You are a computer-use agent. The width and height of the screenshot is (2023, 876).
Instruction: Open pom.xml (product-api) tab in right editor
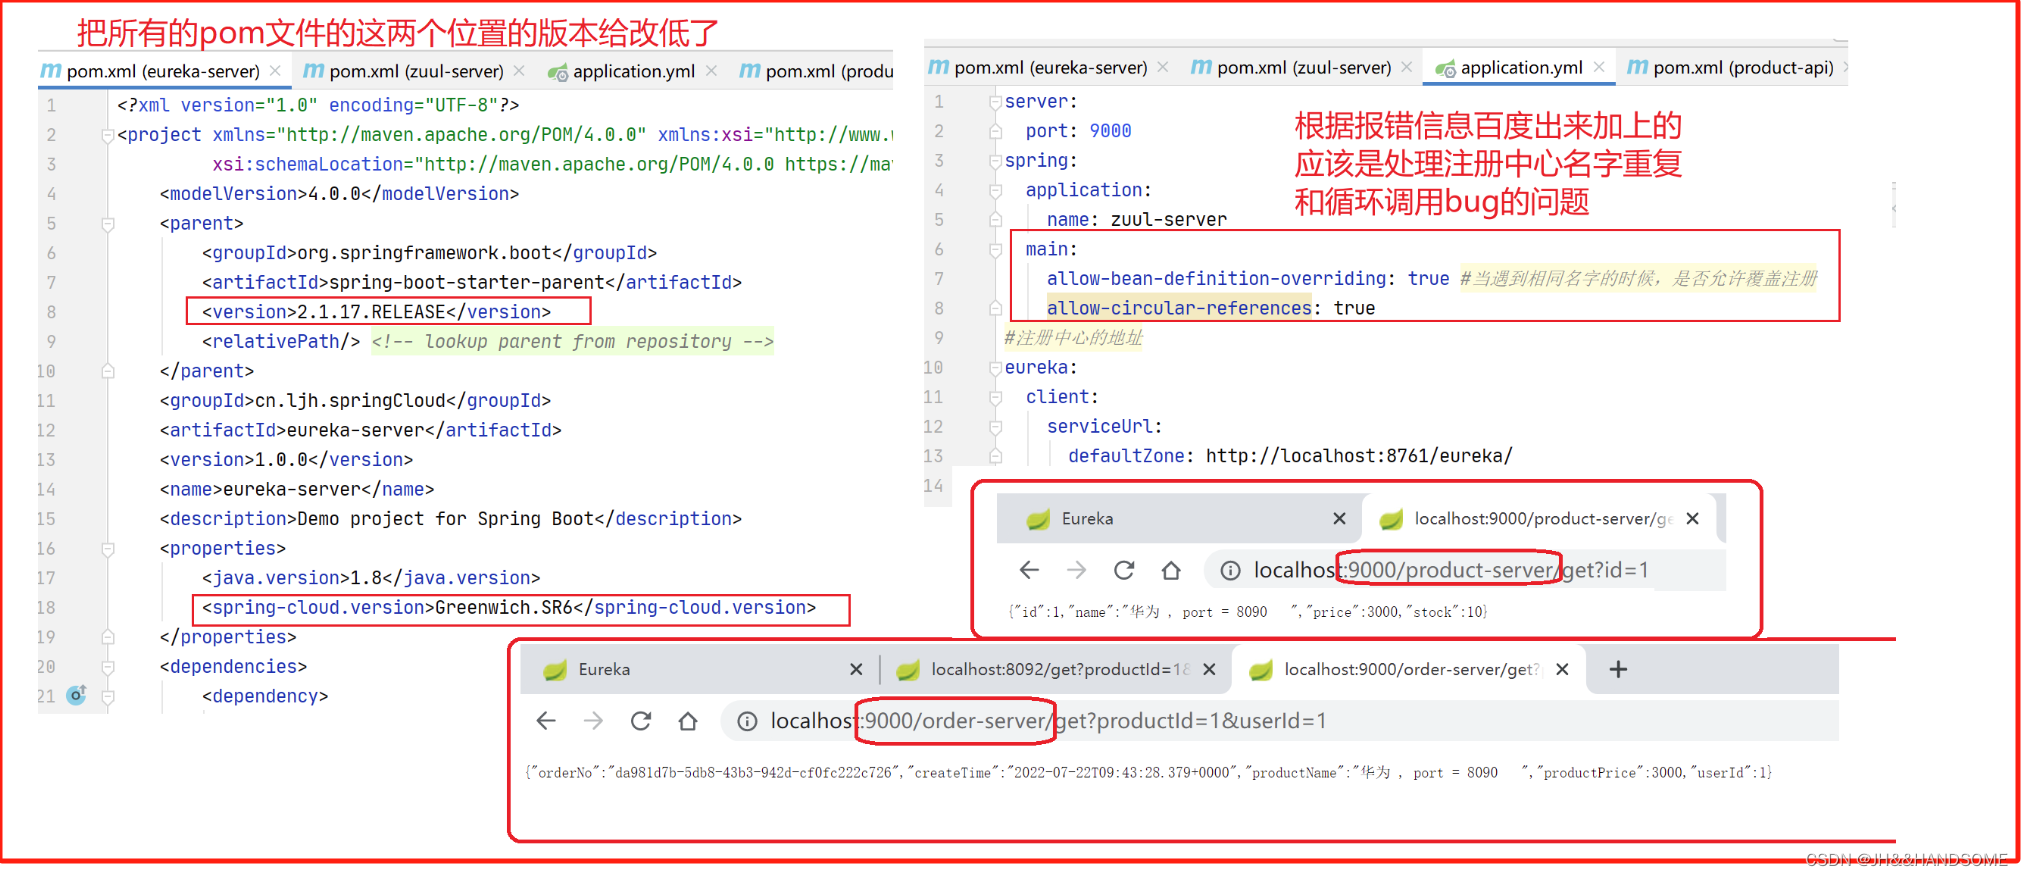[1743, 67]
